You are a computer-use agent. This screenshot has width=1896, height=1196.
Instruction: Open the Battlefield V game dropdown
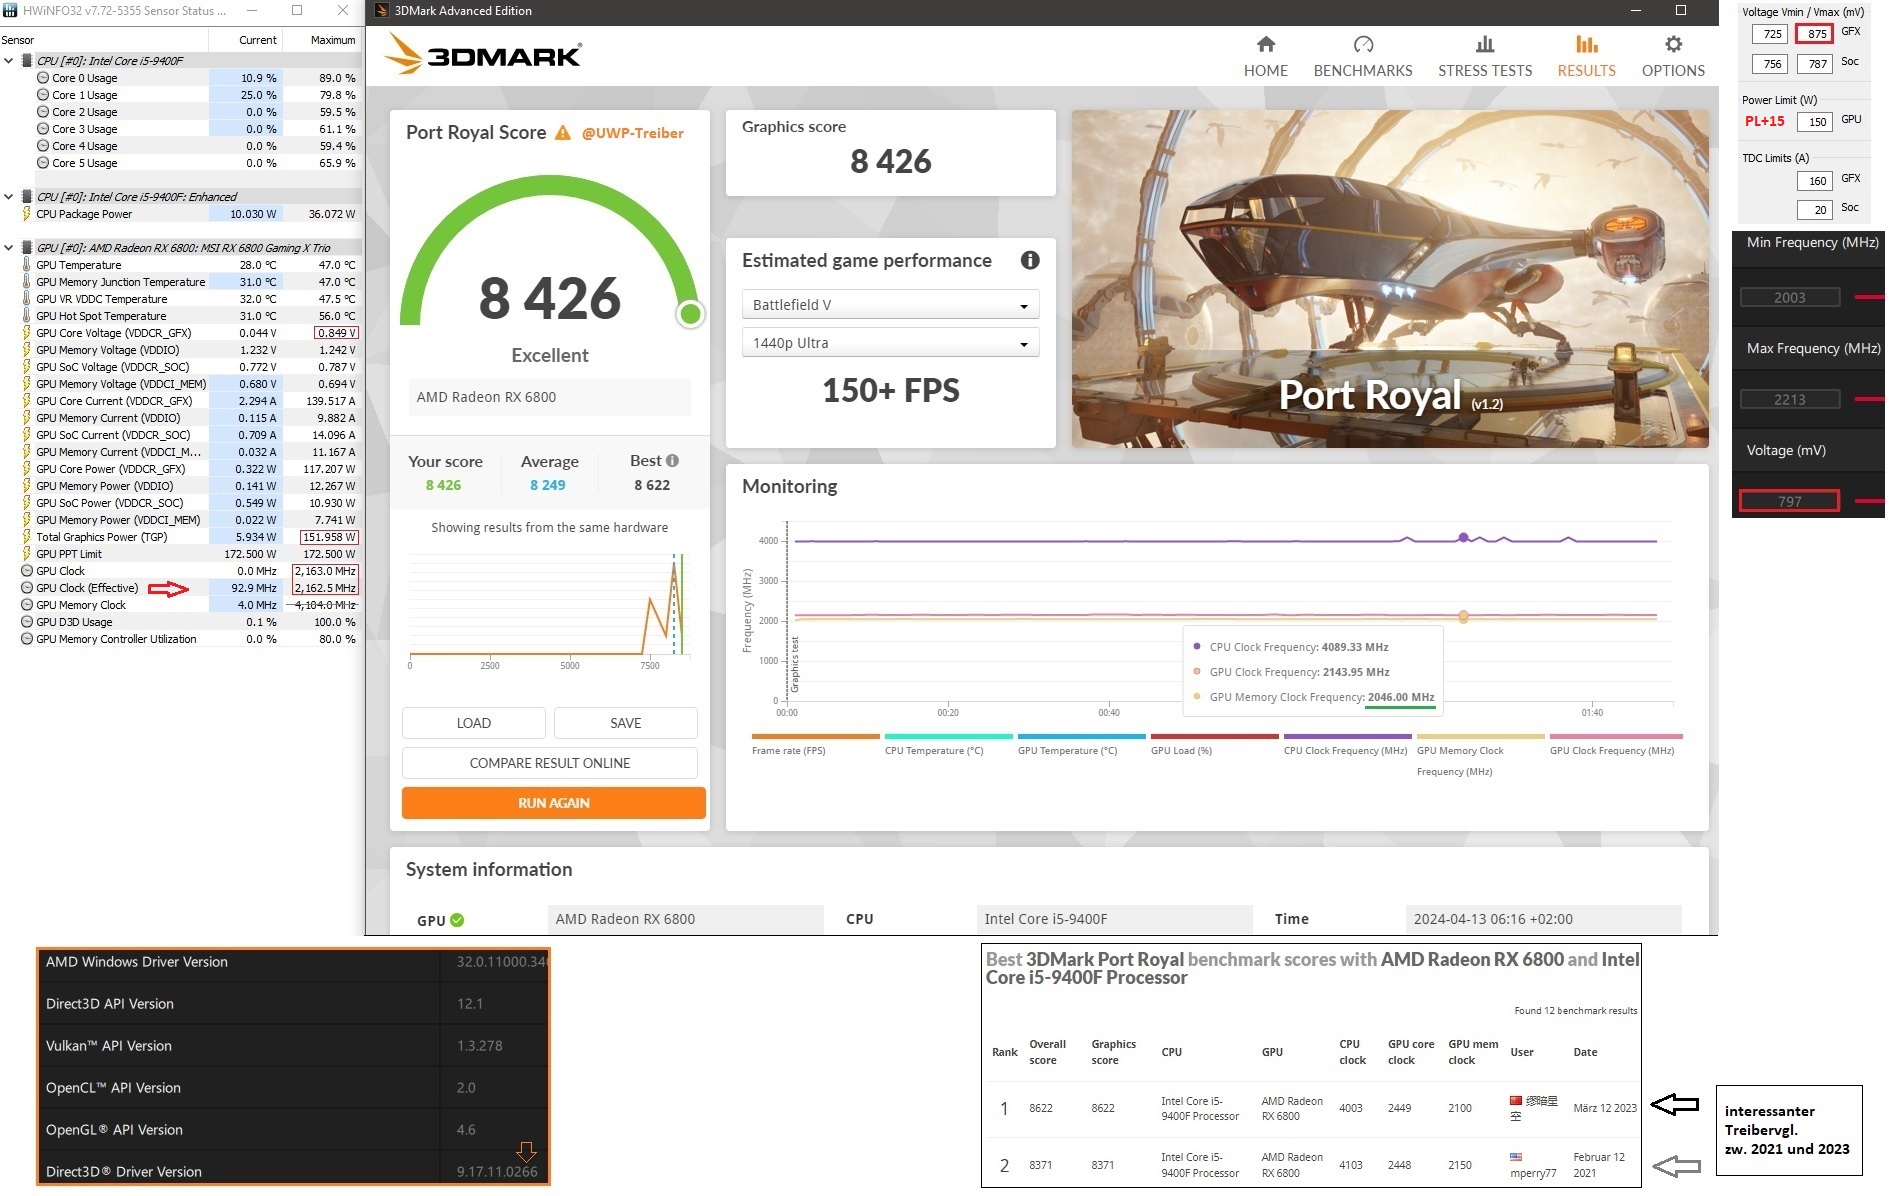(890, 305)
